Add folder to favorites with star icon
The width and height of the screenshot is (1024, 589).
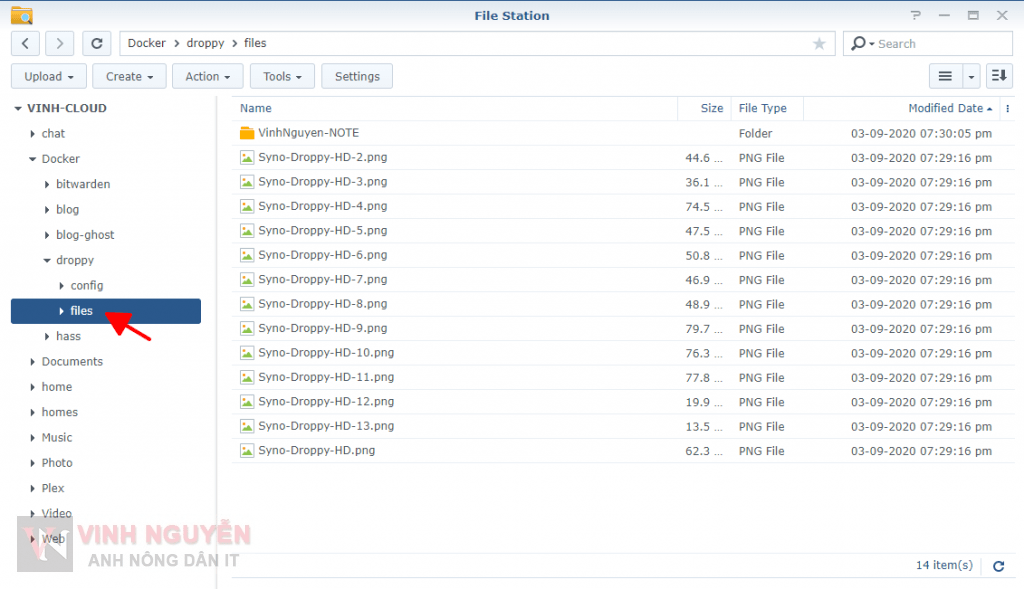tap(819, 44)
